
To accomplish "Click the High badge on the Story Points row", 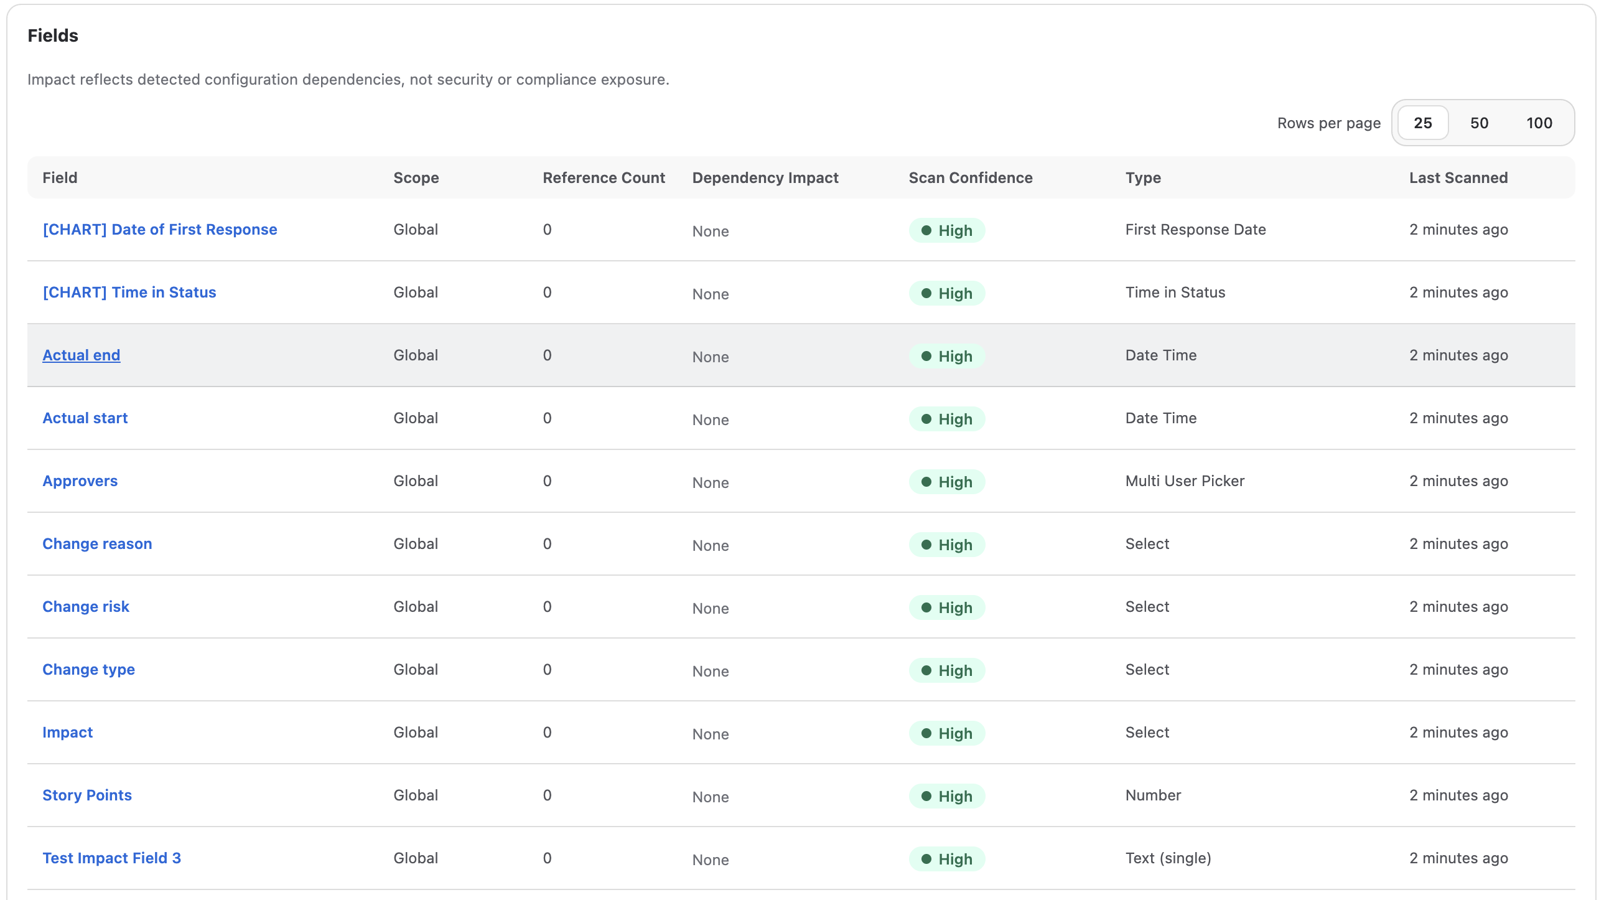I will pos(946,796).
